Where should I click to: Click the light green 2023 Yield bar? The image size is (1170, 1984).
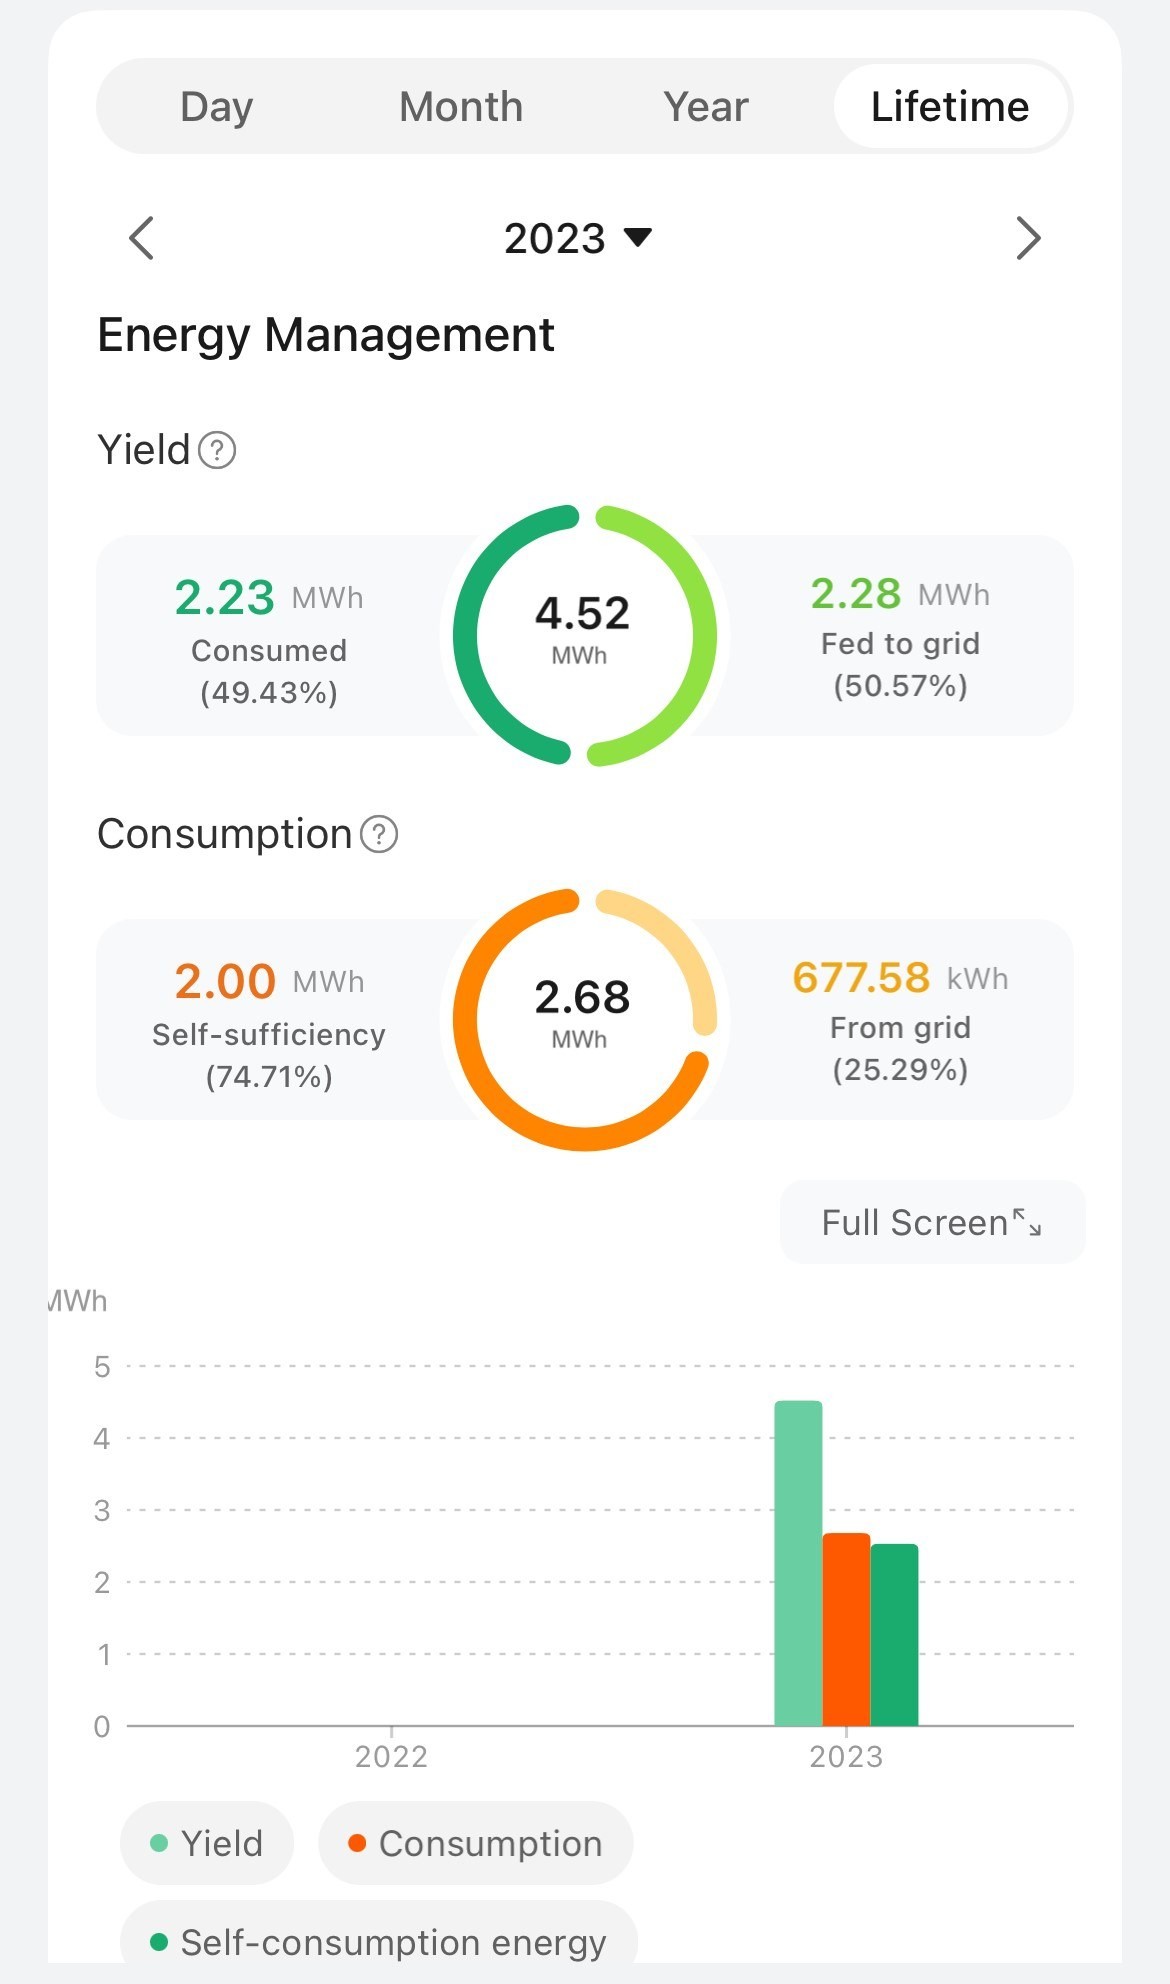coord(798,1563)
